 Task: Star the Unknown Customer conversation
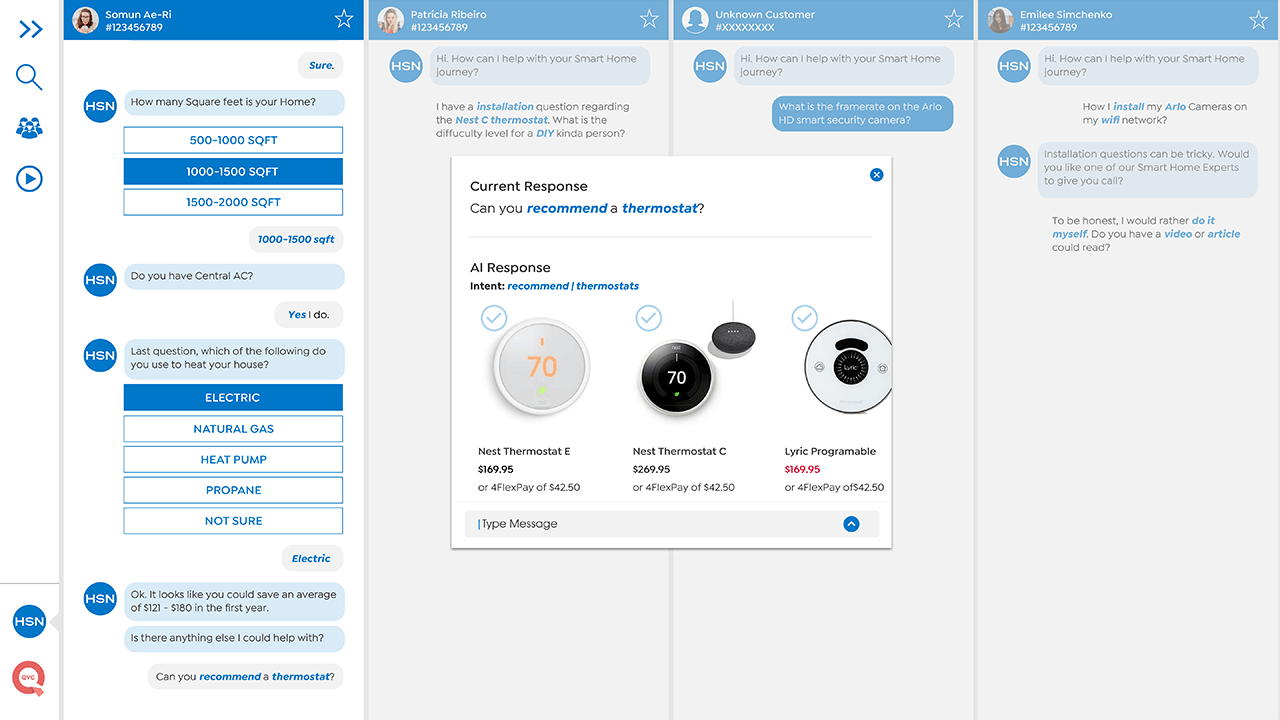954,19
